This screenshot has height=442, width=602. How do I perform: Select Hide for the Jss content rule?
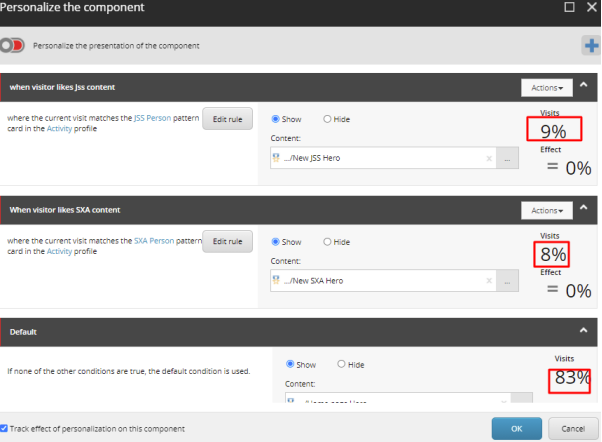click(x=325, y=118)
